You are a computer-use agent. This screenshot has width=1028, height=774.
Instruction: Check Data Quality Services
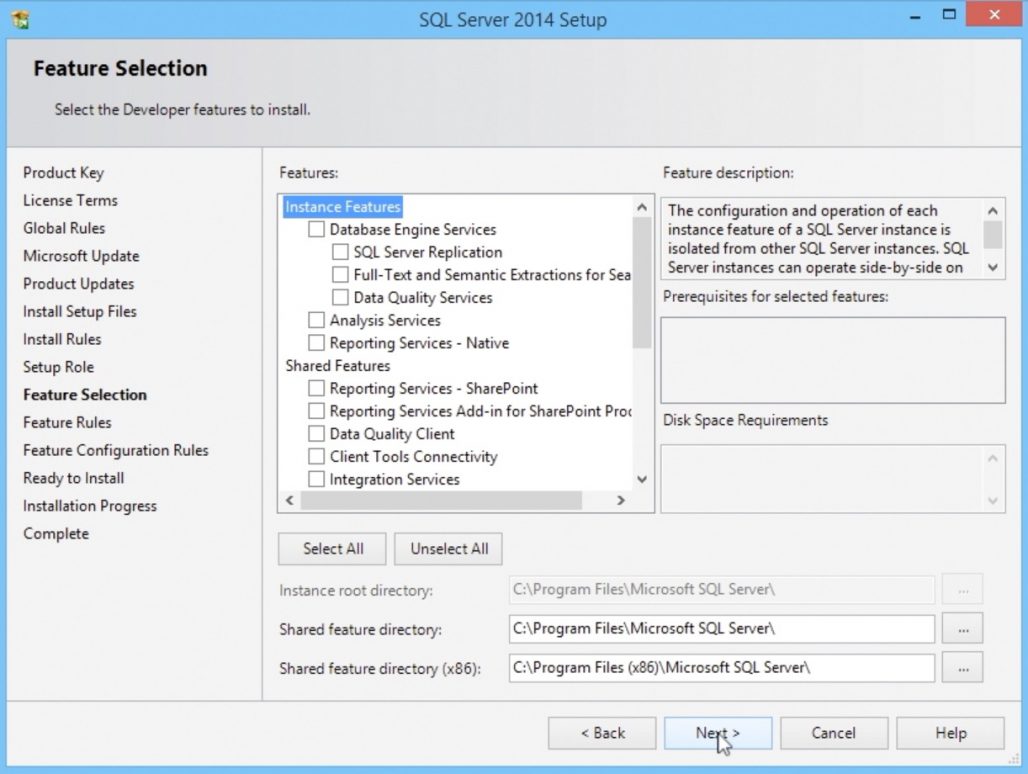(340, 297)
